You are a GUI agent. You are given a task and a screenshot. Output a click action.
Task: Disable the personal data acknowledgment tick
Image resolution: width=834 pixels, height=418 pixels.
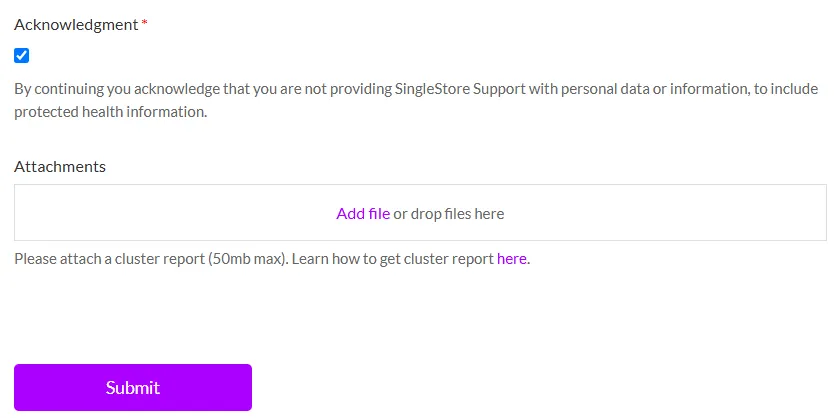pyautogui.click(x=22, y=56)
